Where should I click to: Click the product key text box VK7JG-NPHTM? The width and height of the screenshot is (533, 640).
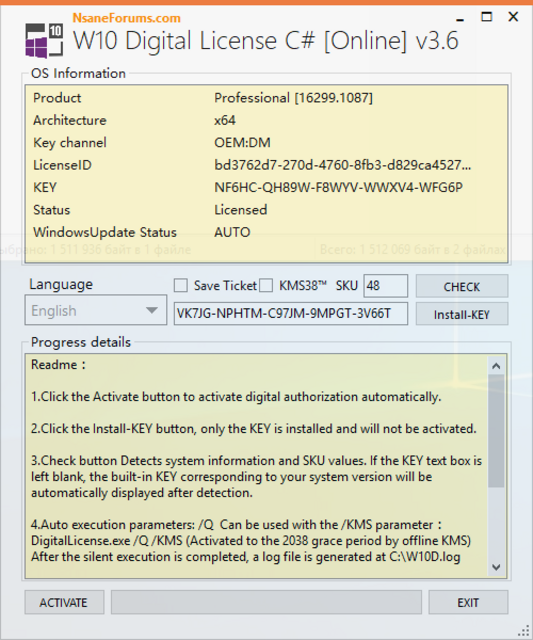(291, 313)
